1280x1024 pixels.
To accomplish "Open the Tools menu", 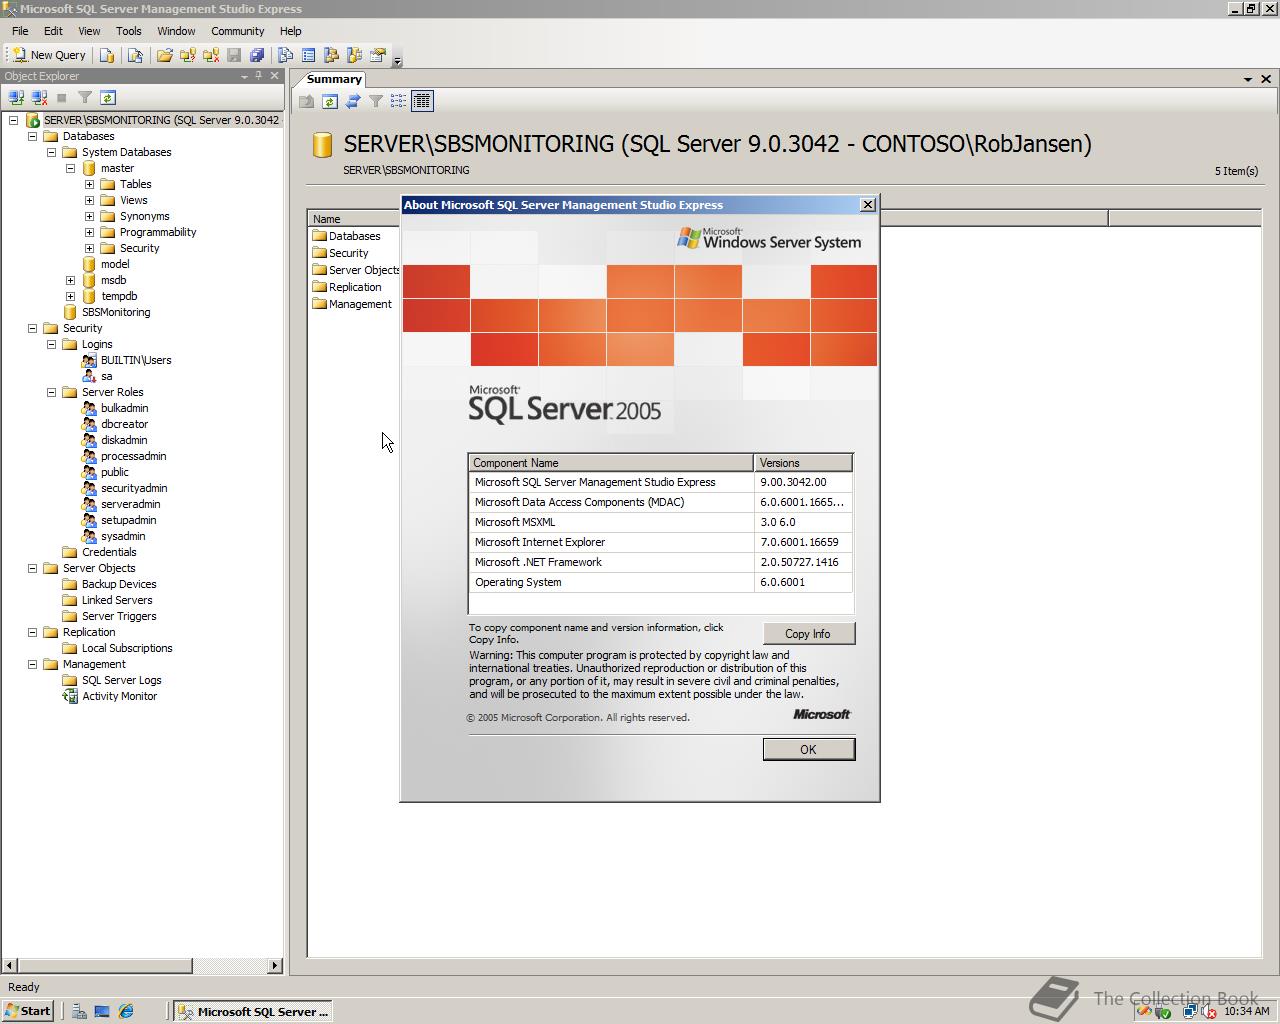I will tap(128, 31).
